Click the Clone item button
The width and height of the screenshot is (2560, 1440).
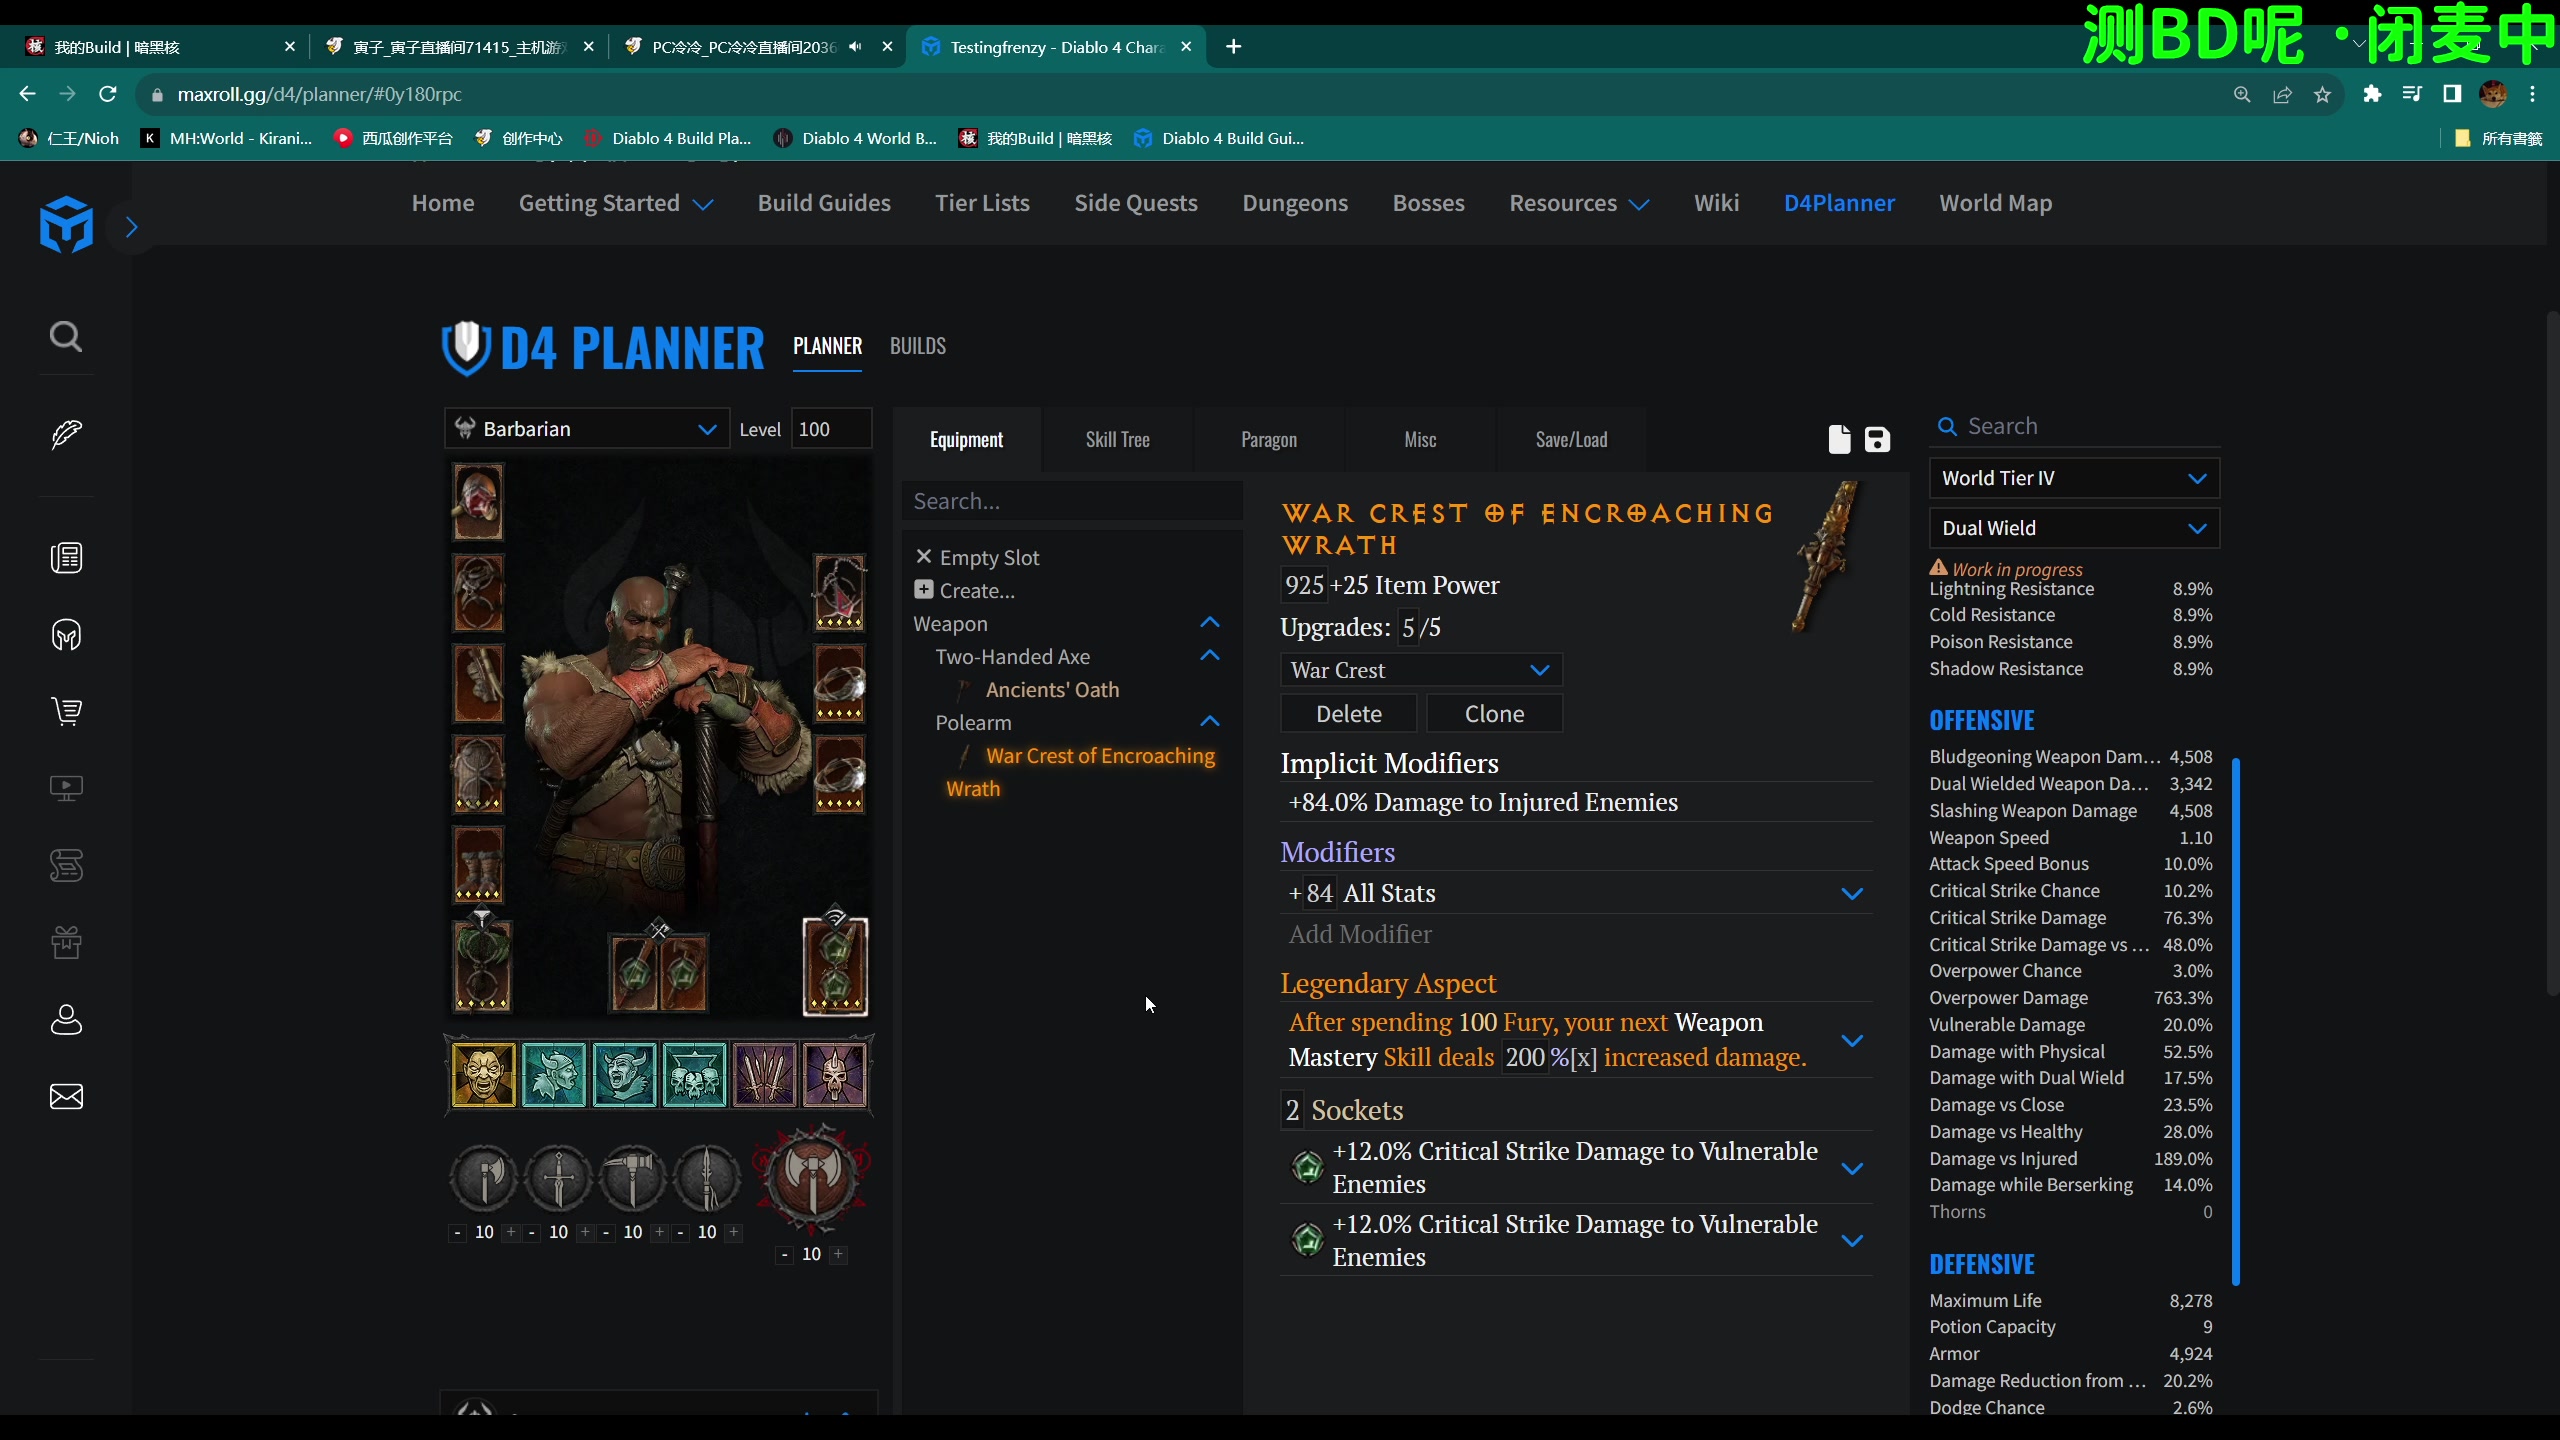(1494, 713)
